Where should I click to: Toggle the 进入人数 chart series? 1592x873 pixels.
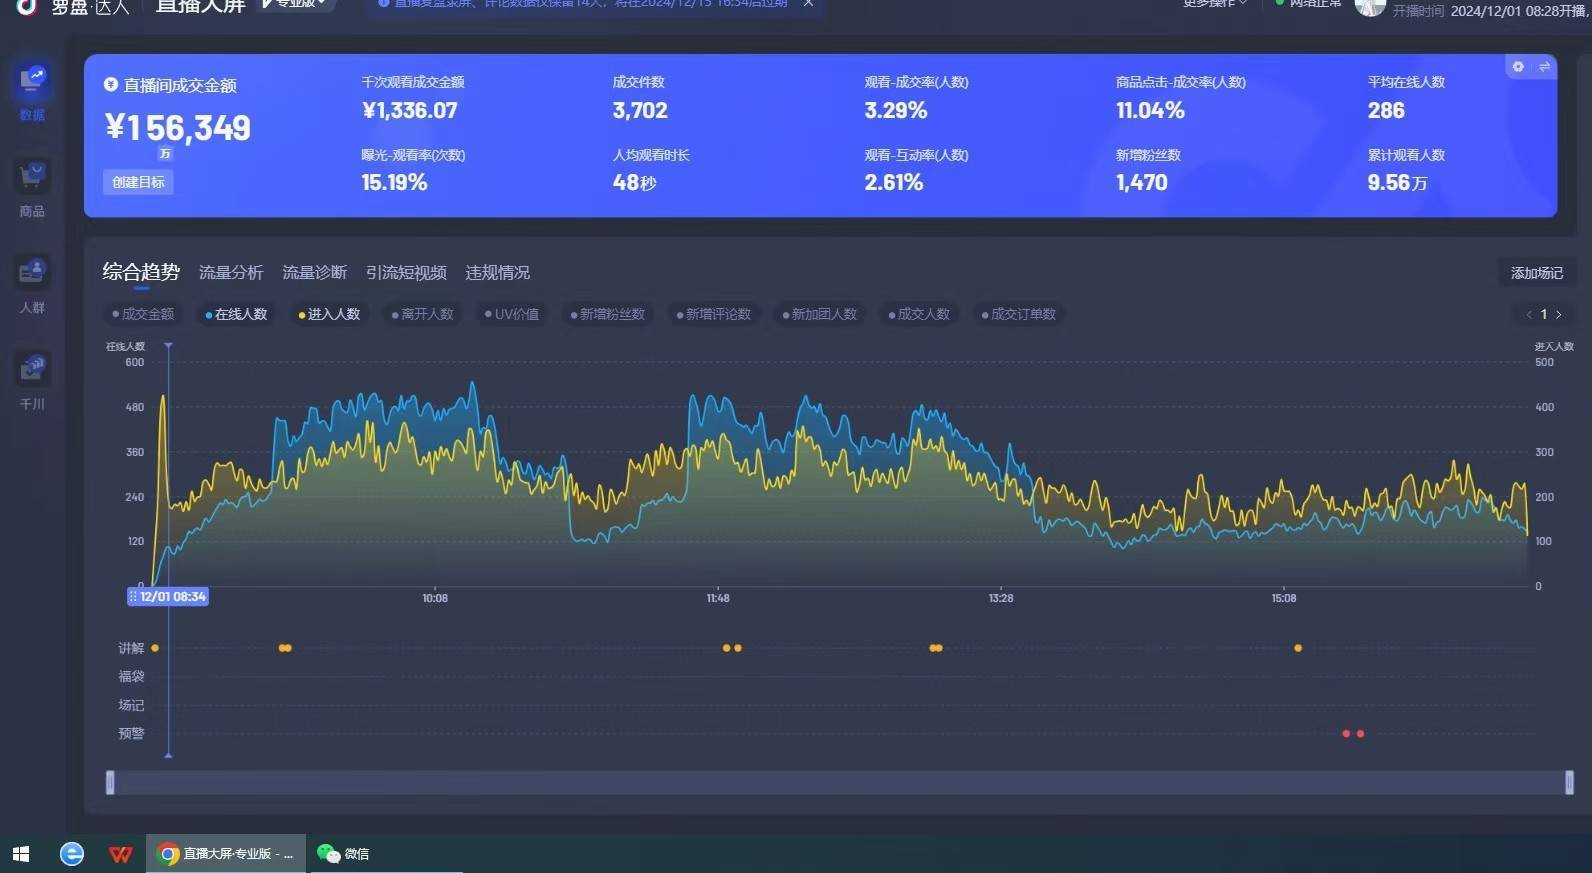[330, 314]
